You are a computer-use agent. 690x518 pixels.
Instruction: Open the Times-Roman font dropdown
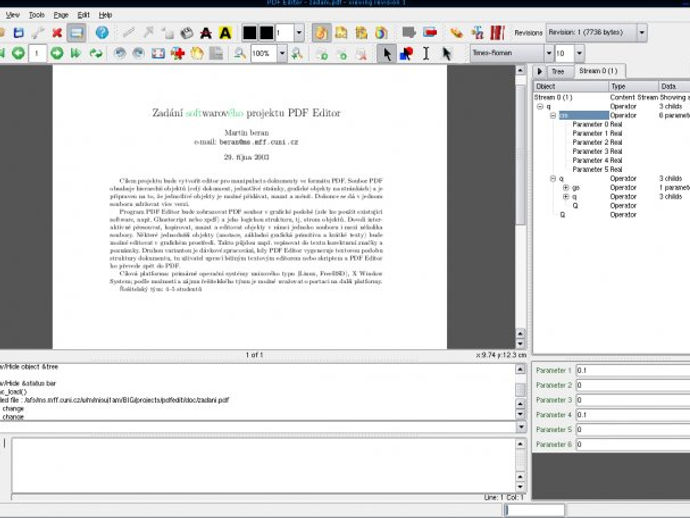[548, 53]
